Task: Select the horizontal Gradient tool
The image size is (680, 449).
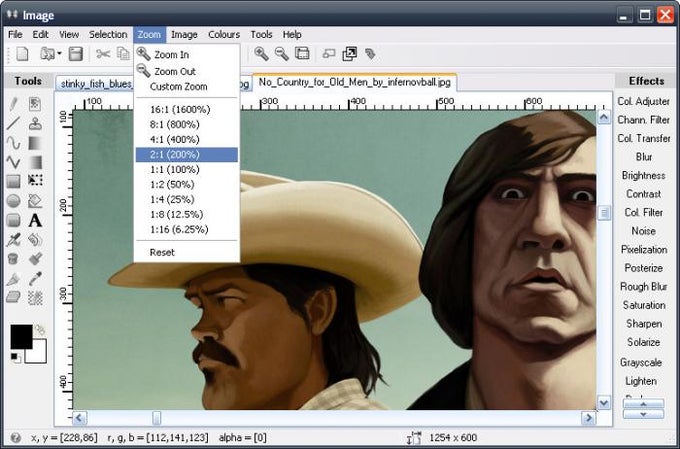Action: coord(35,143)
